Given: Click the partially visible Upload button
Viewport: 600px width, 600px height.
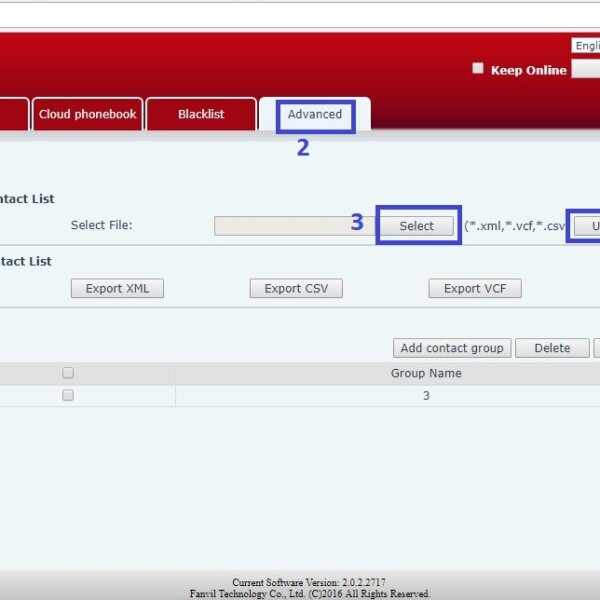Looking at the screenshot, I should 588,226.
